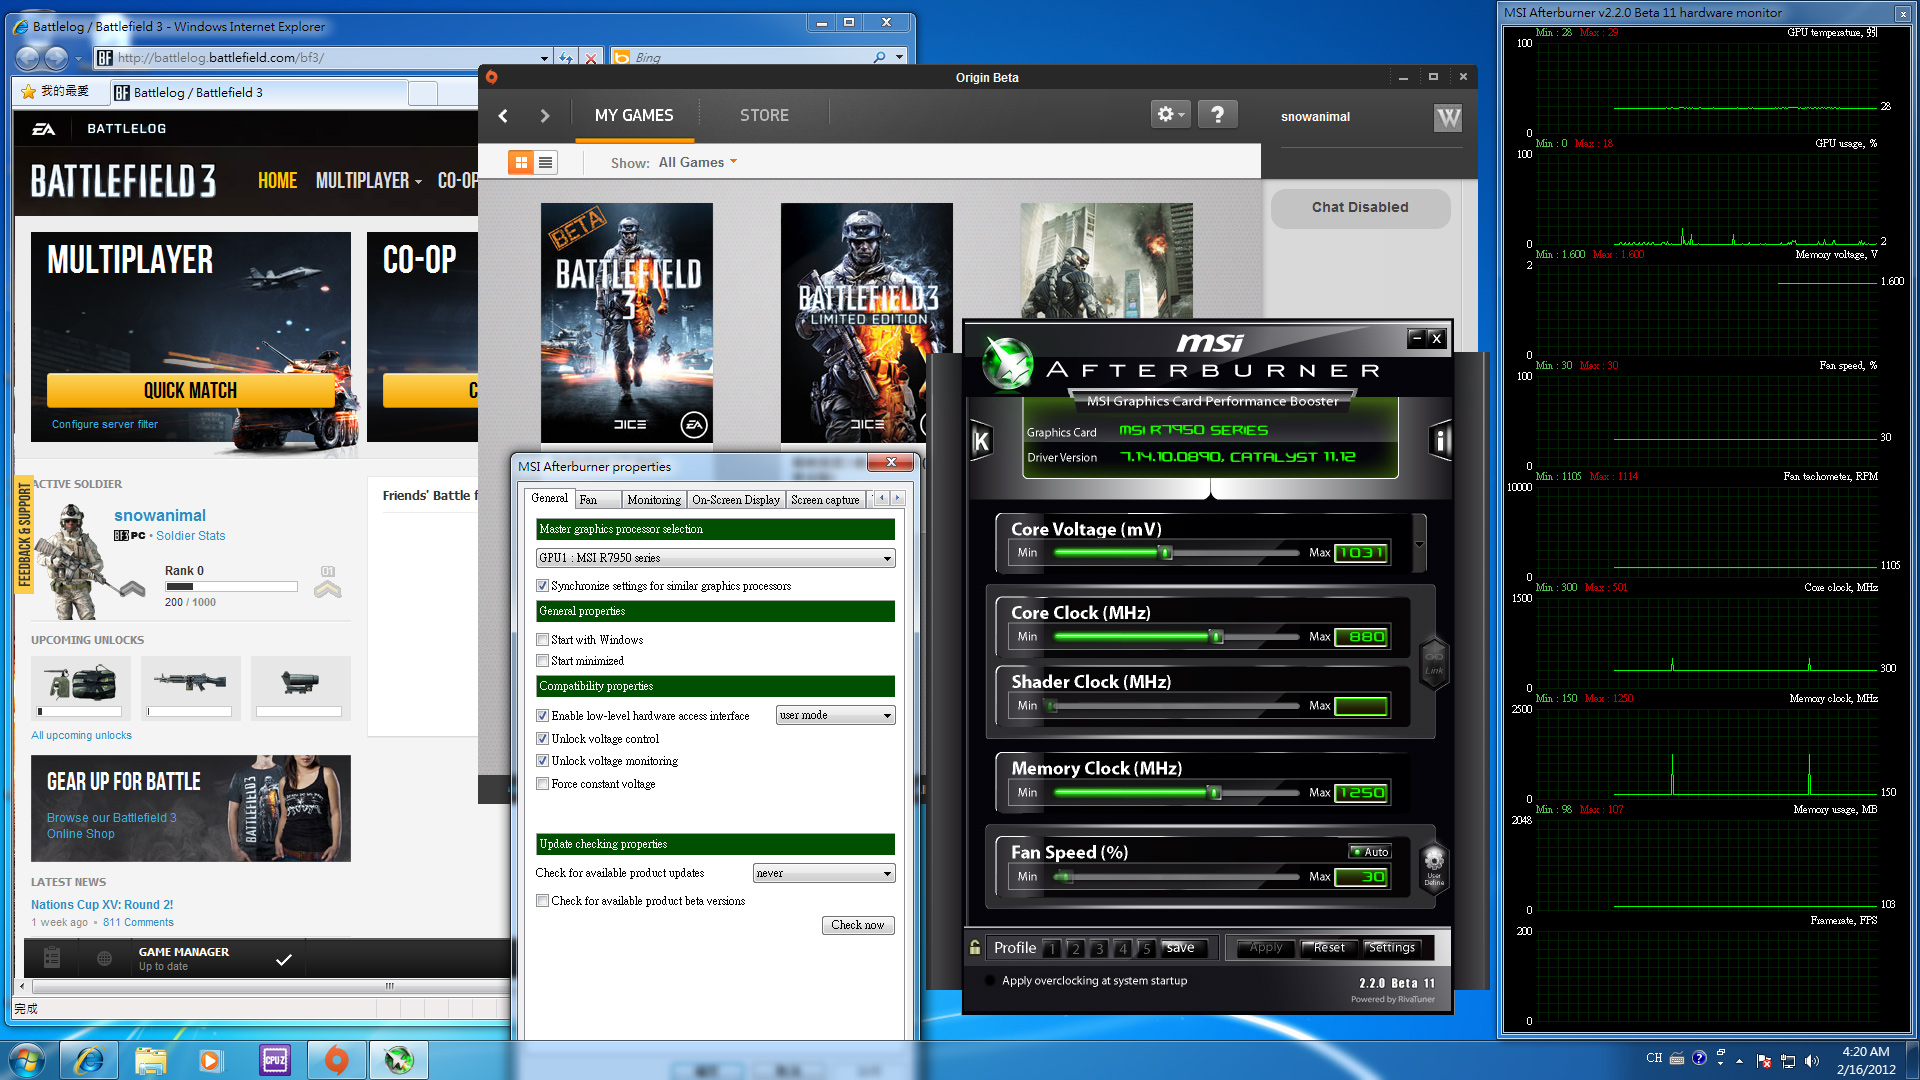Viewport: 1920px width, 1080px height.
Task: Open MSI Afterburner from the taskbar
Action: pyautogui.click(x=399, y=1060)
